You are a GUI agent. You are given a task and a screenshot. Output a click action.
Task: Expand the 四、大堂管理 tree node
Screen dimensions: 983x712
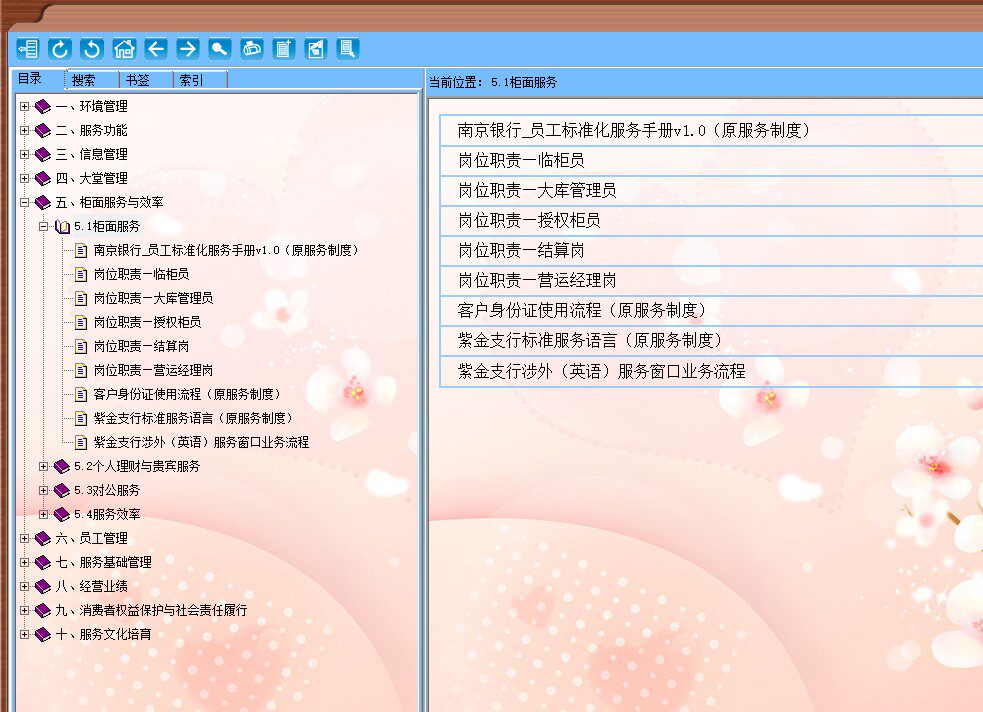(24, 179)
